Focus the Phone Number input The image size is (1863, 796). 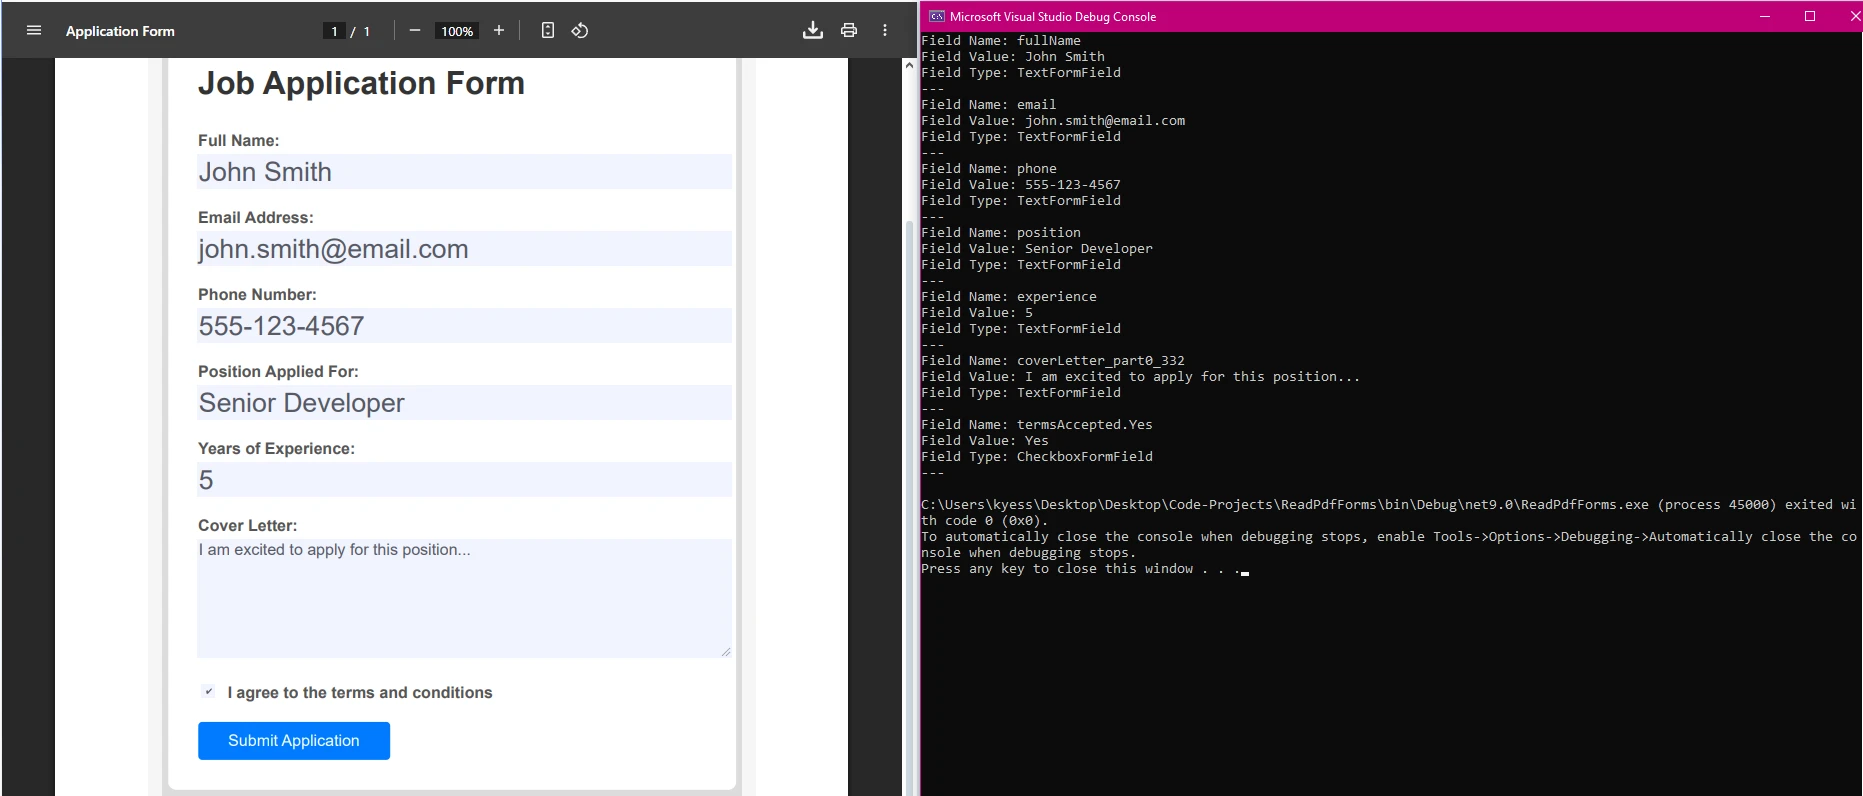(464, 326)
